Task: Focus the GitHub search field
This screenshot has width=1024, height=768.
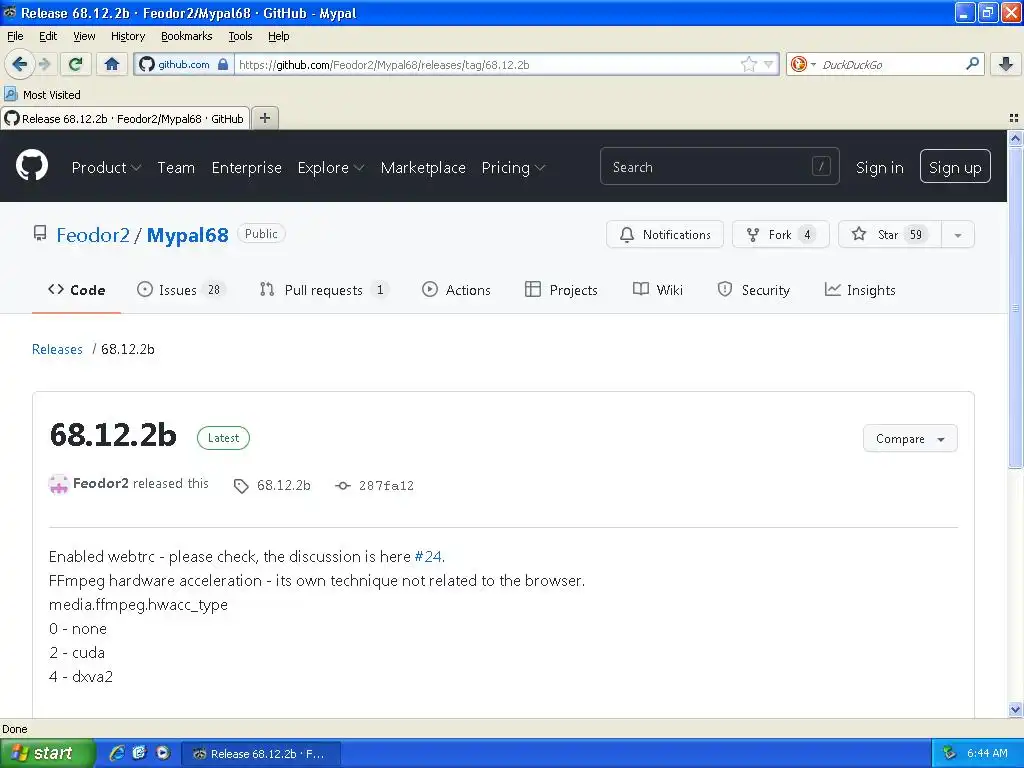Action: click(x=719, y=167)
